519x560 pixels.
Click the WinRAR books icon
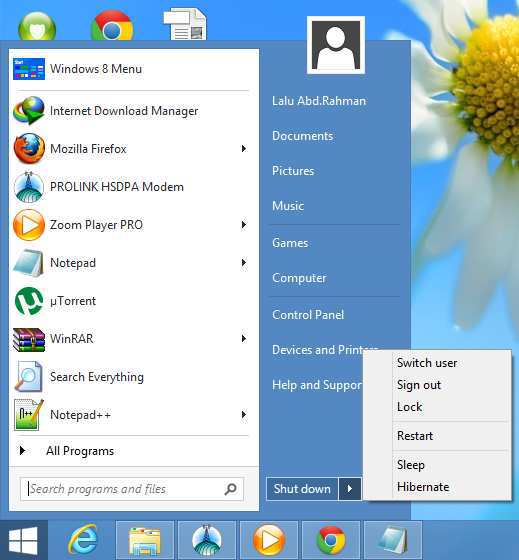point(29,339)
